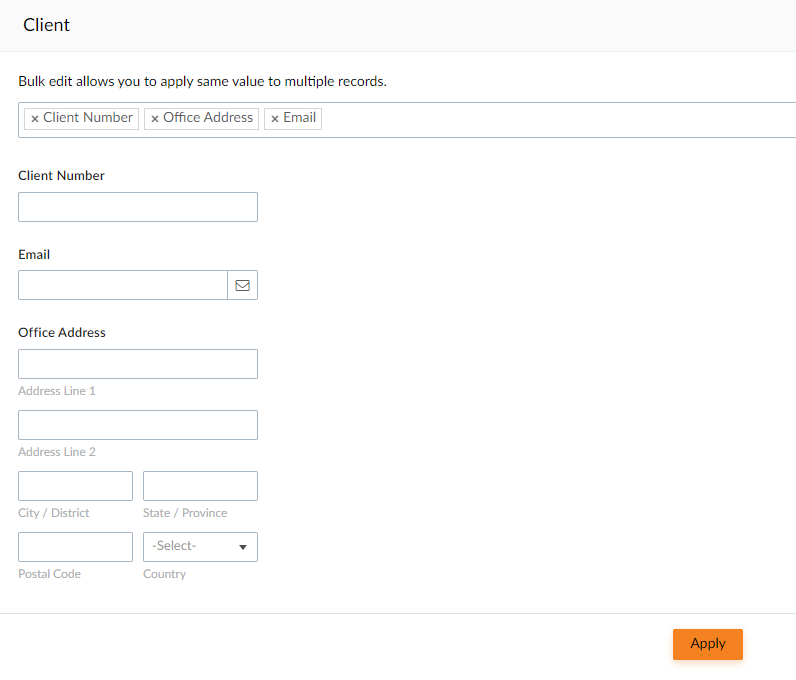Click the Apply button
The image size is (796, 680).
708,644
